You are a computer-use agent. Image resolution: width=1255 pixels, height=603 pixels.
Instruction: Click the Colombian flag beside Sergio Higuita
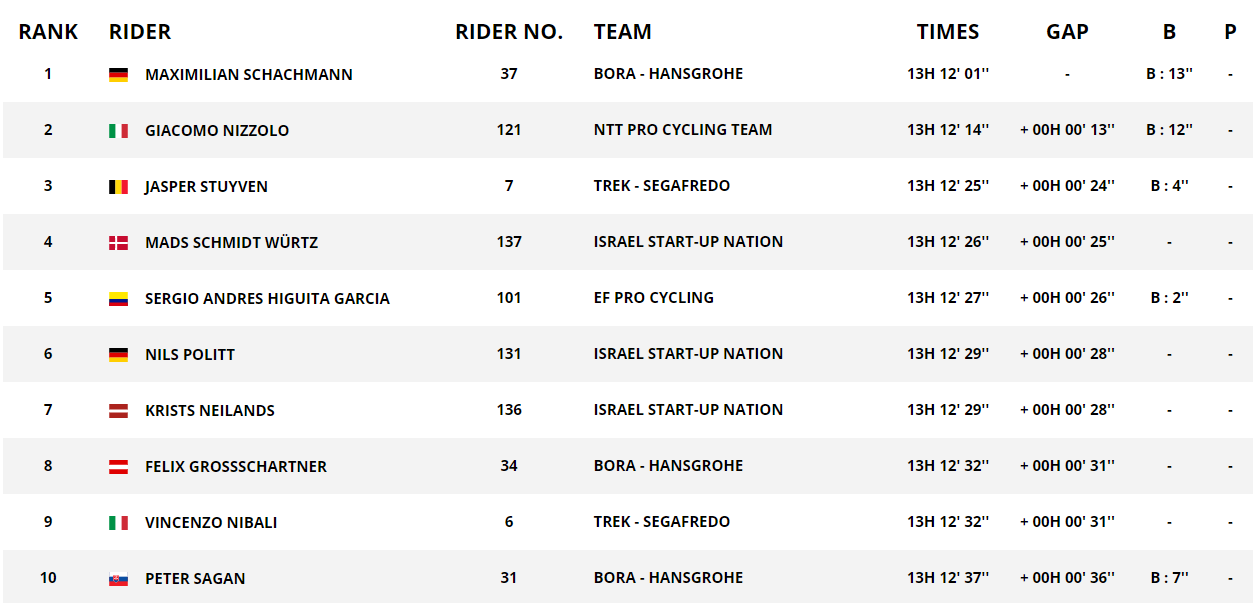[x=118, y=298]
